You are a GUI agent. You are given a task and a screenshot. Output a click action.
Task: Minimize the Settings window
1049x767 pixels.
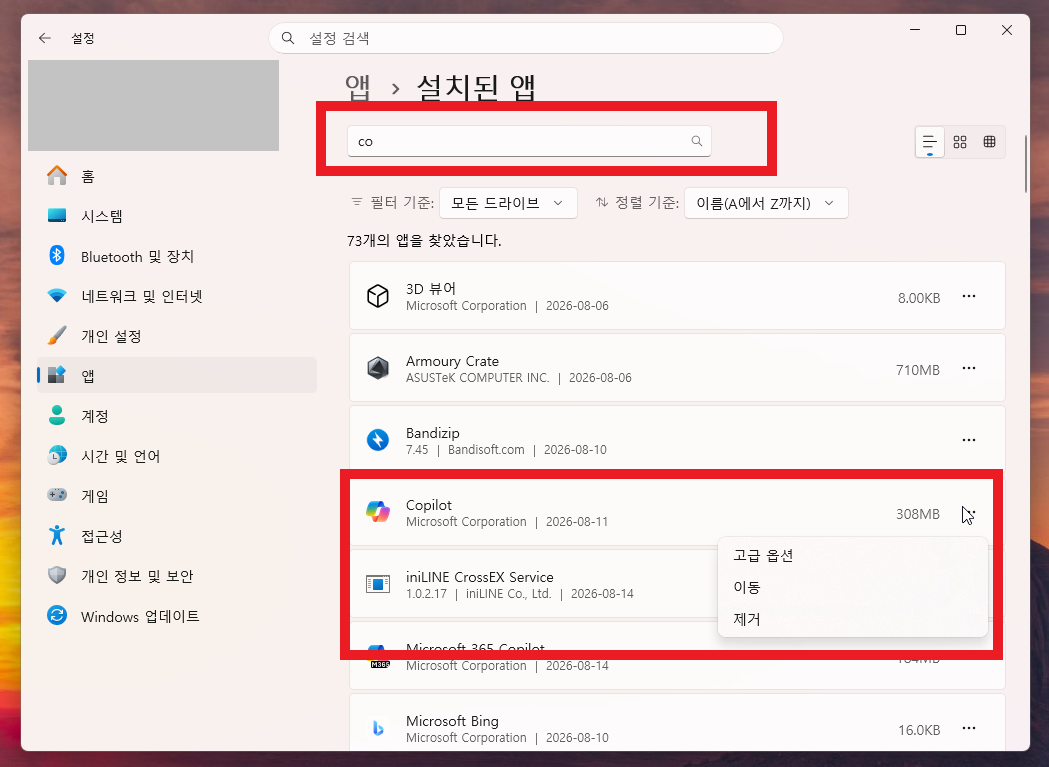point(915,30)
